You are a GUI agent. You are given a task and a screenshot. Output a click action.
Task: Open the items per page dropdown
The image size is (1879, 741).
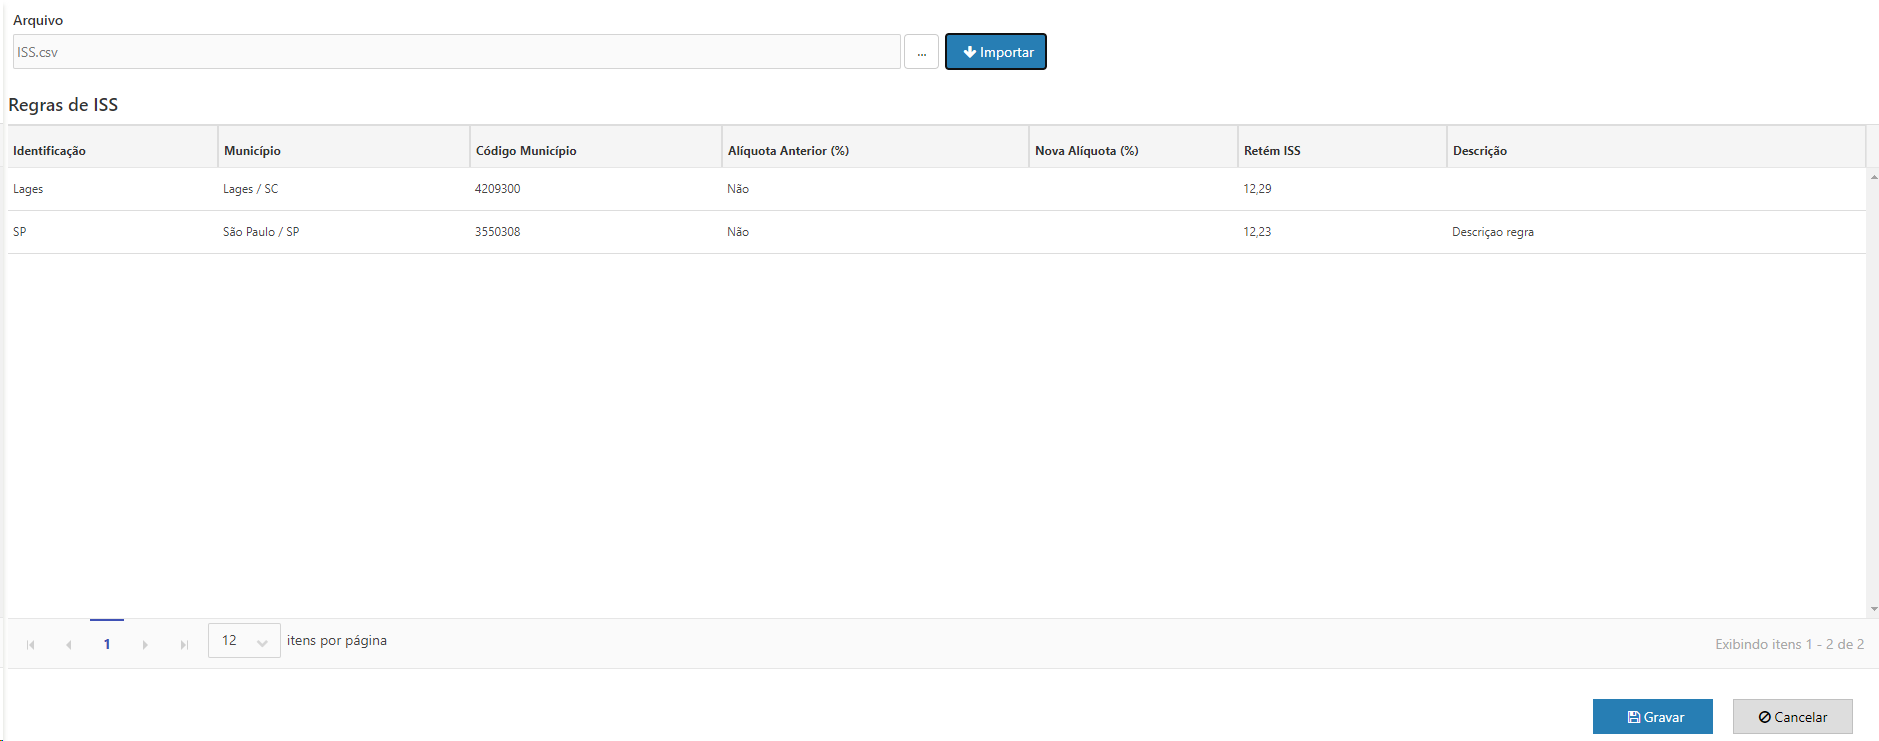[x=244, y=641]
